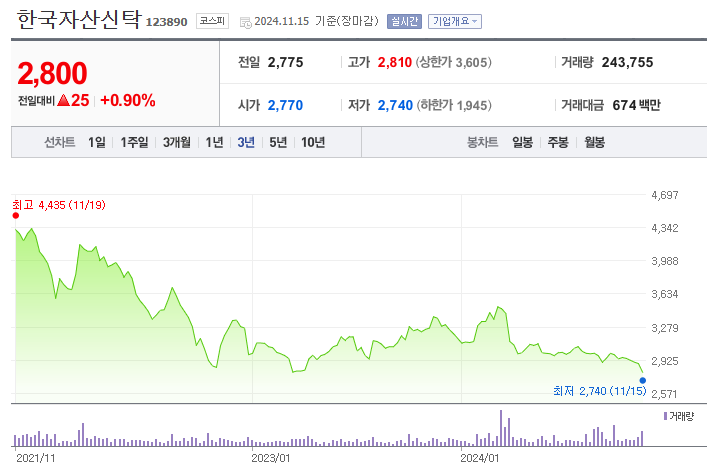The height and width of the screenshot is (470, 707).
Task: Click the 시가 value 2,770
Action: point(285,105)
